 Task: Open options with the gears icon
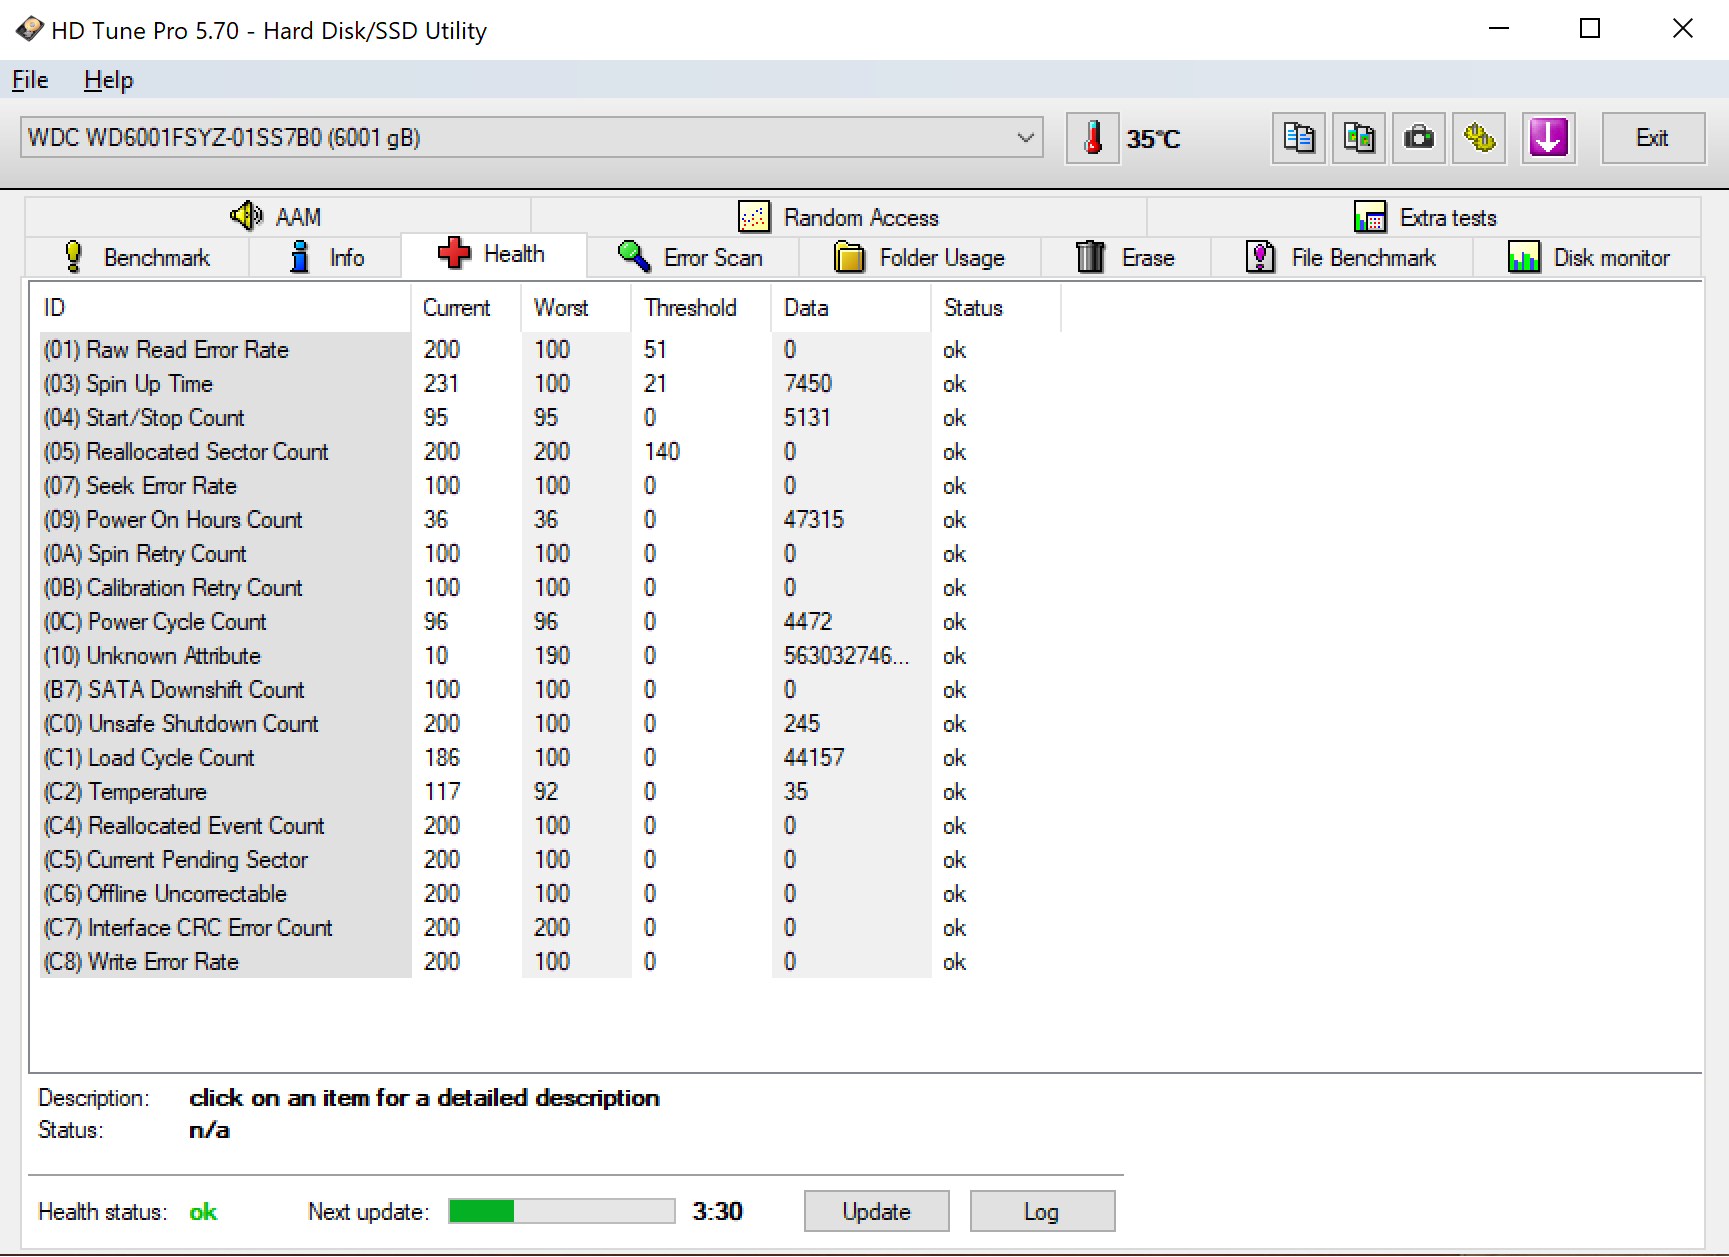tap(1479, 138)
